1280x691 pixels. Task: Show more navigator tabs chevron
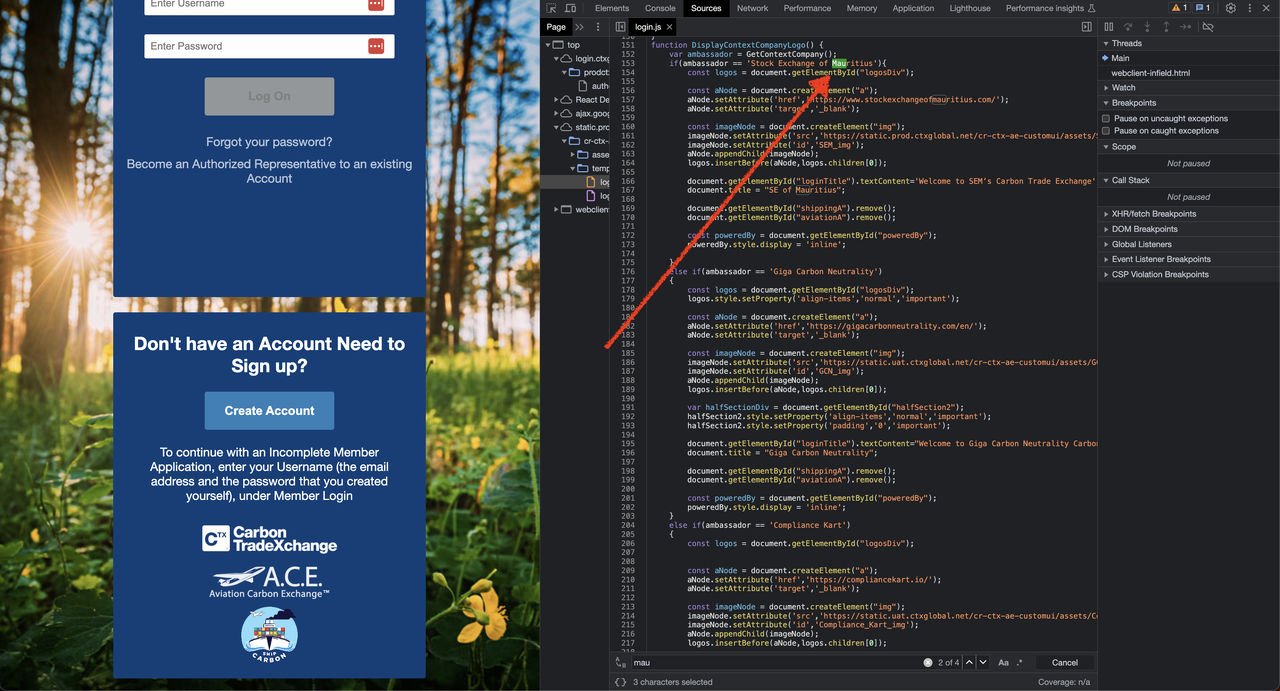(x=579, y=27)
